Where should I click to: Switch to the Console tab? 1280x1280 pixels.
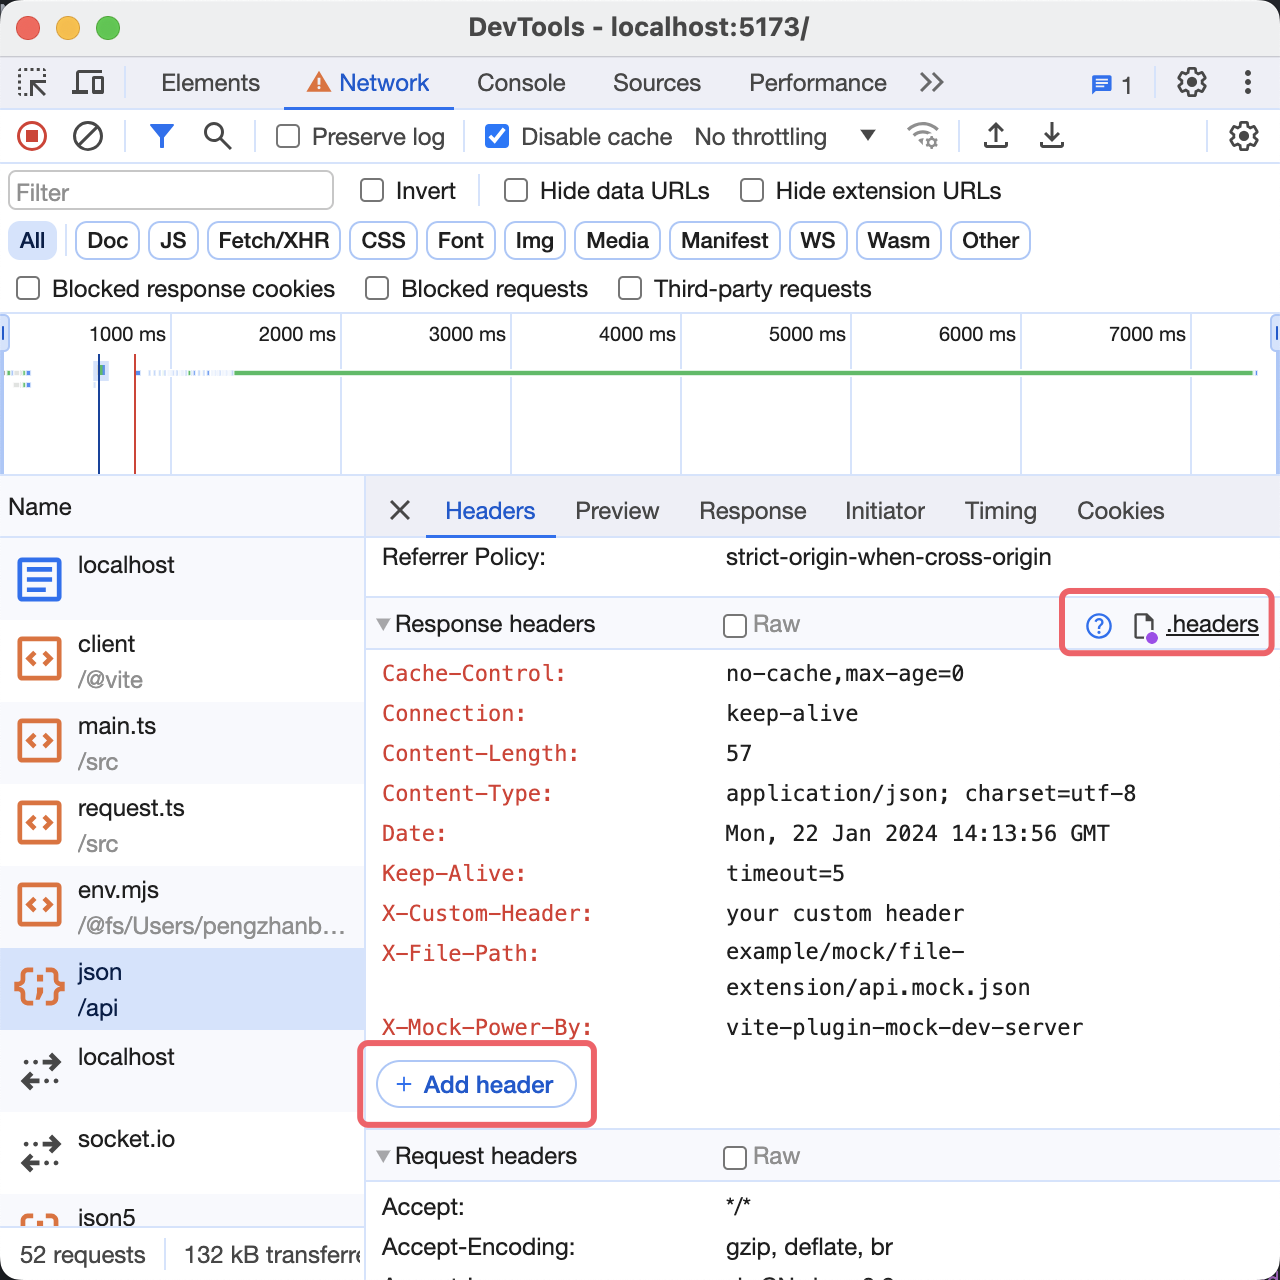pyautogui.click(x=521, y=83)
